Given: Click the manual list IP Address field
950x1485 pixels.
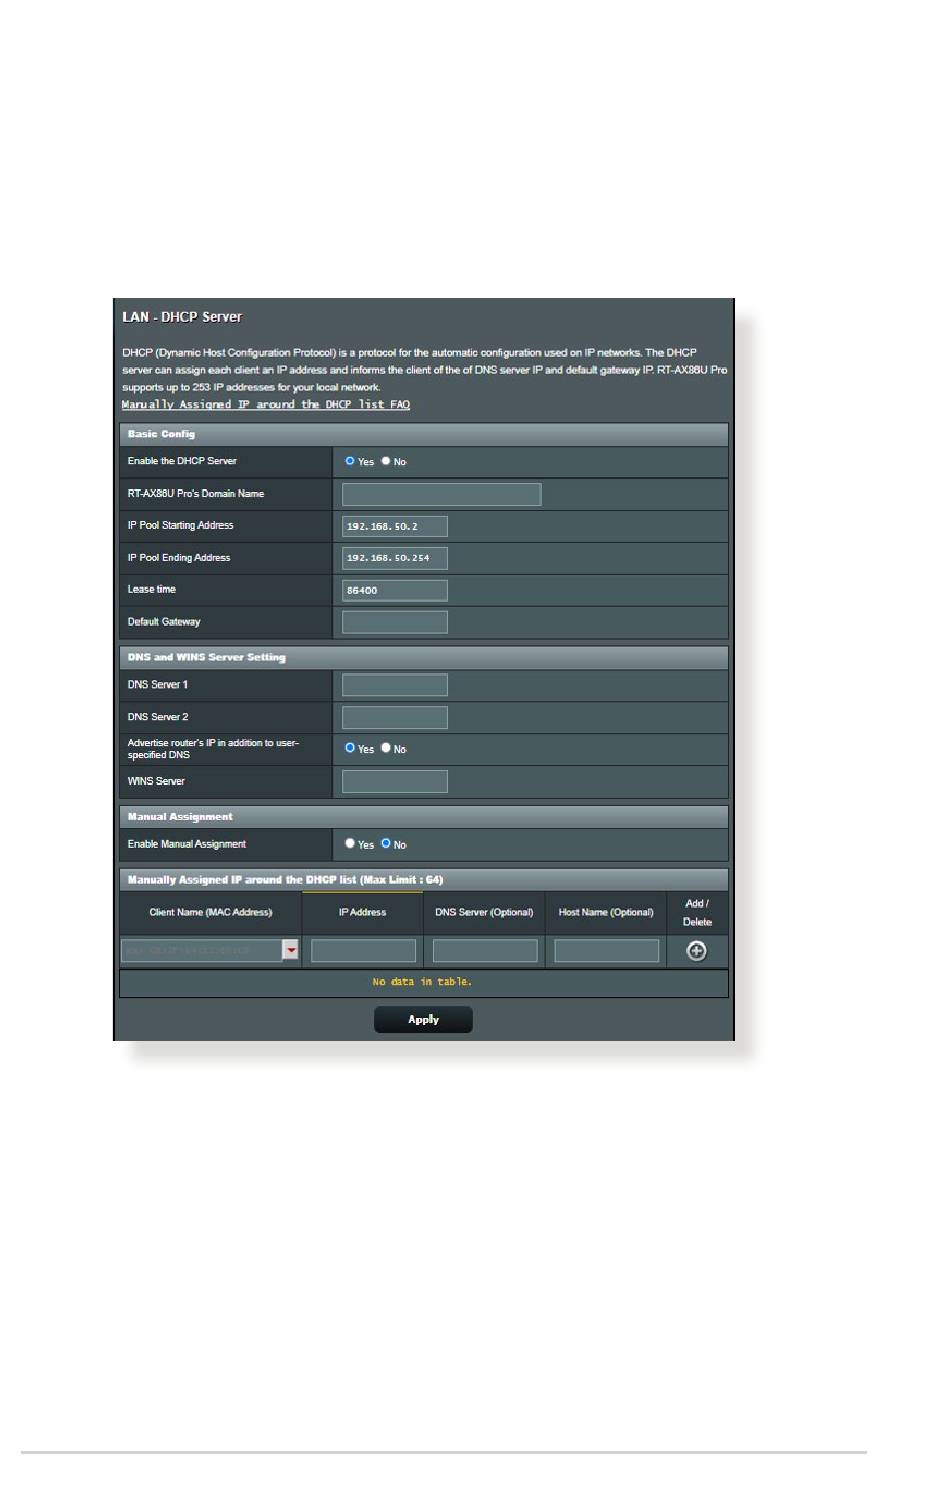Looking at the screenshot, I should coord(363,951).
